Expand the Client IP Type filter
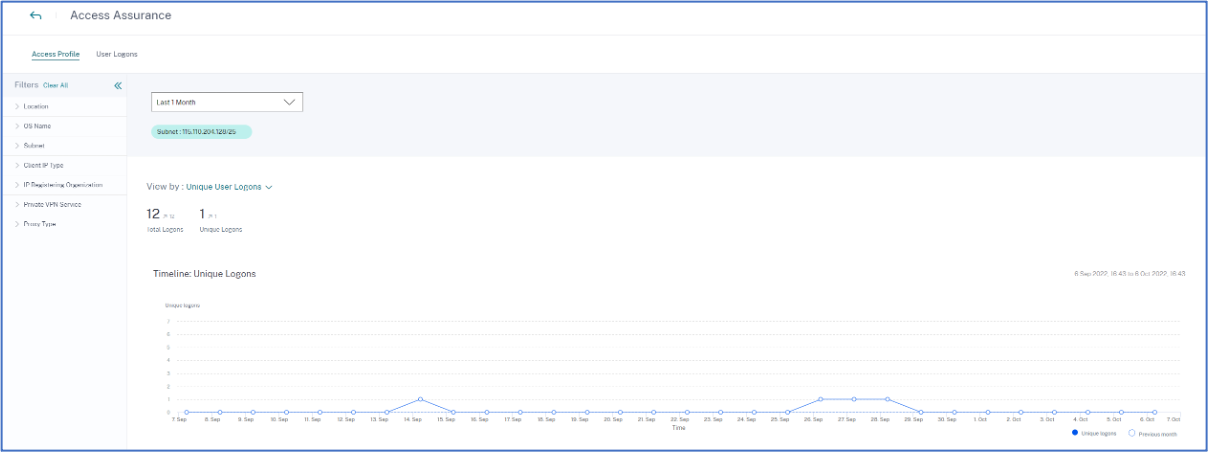The height and width of the screenshot is (456, 1208). click(x=43, y=165)
